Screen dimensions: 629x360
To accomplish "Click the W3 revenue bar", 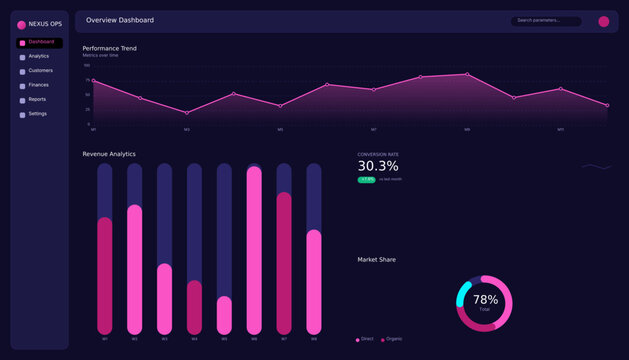I will click(164, 299).
